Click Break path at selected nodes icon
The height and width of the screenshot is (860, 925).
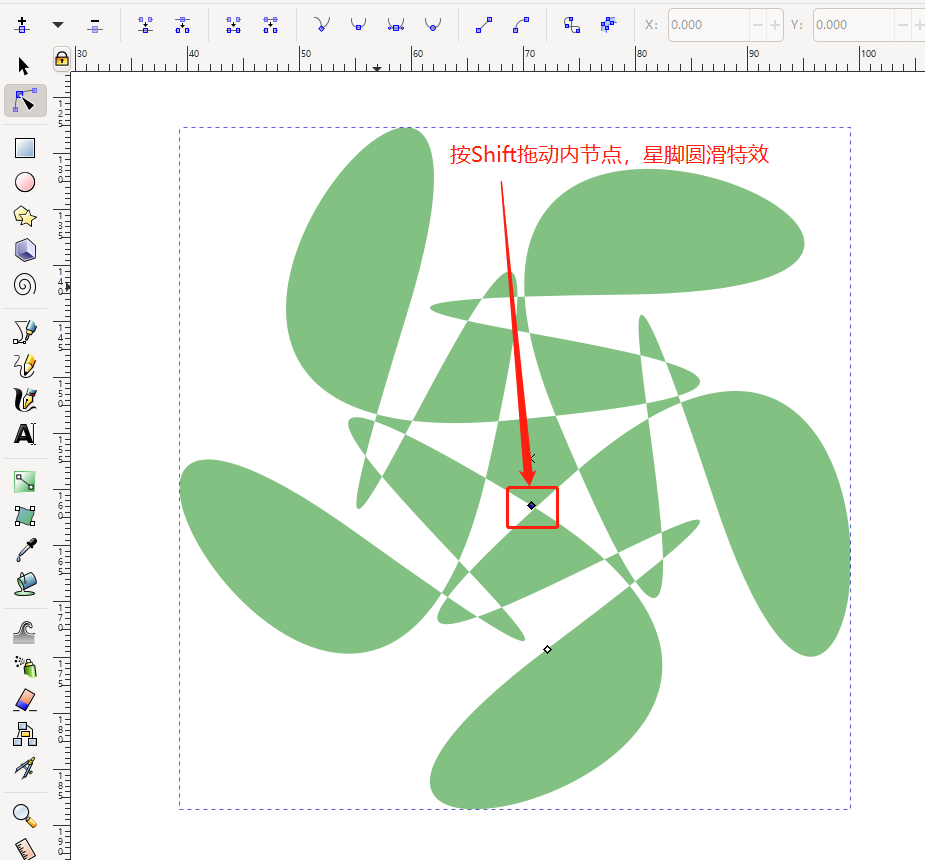click(182, 25)
